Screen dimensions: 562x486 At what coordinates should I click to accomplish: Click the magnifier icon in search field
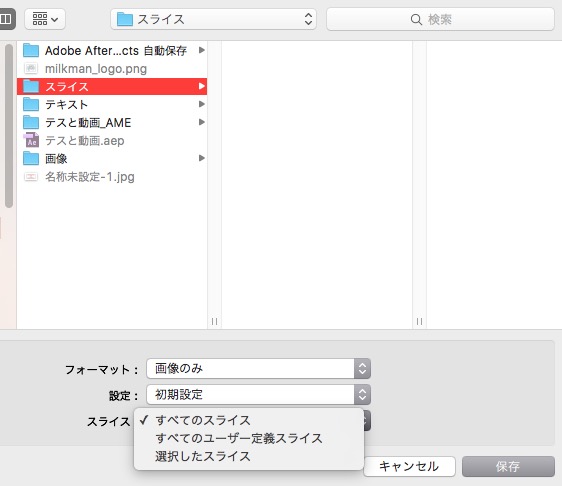coord(416,19)
